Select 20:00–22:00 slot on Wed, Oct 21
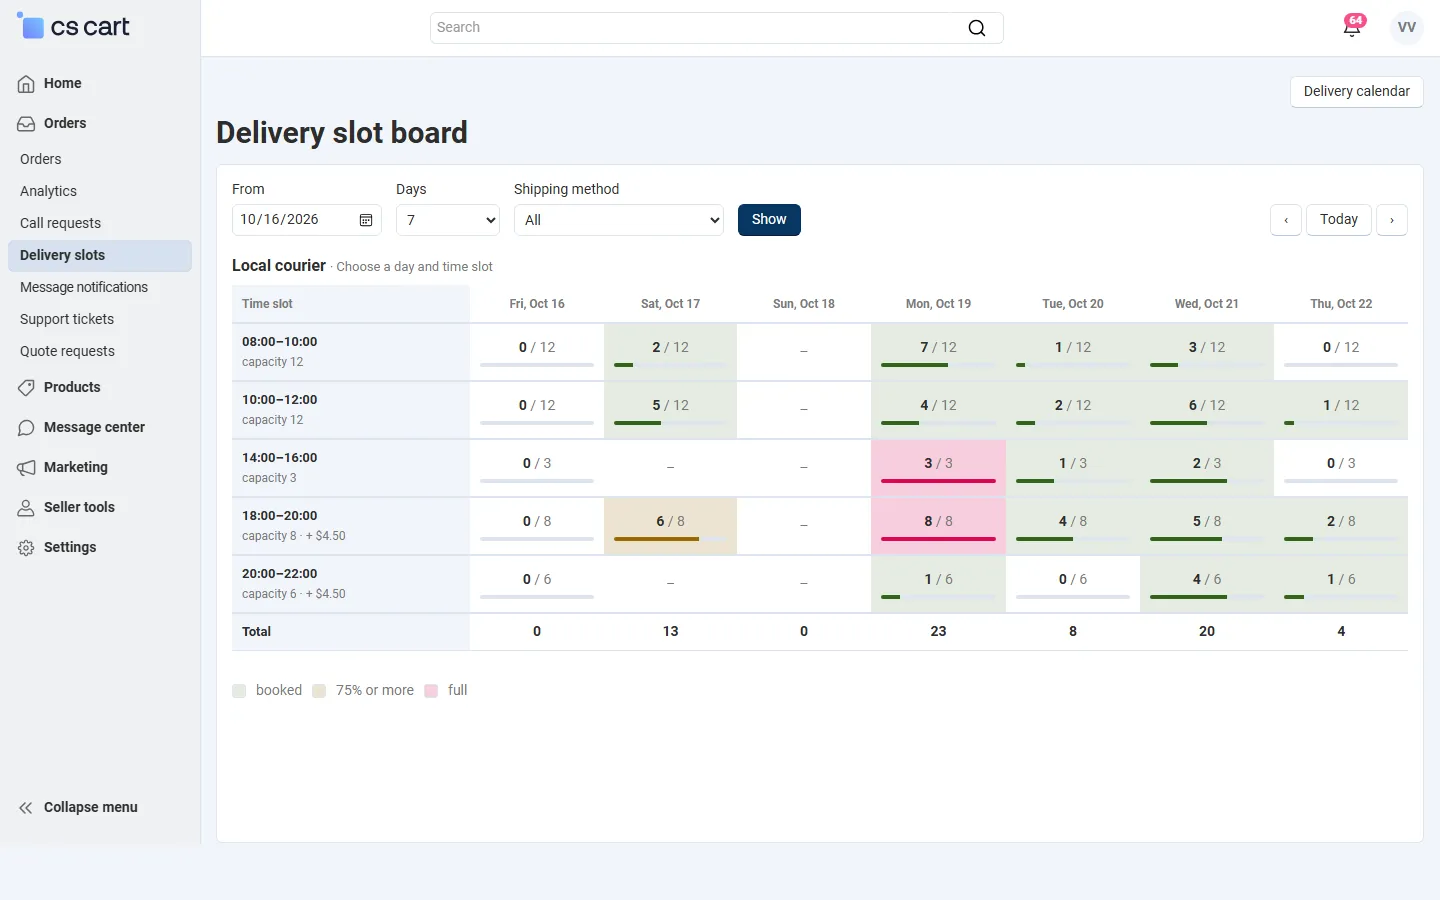This screenshot has height=900, width=1440. coord(1207,584)
